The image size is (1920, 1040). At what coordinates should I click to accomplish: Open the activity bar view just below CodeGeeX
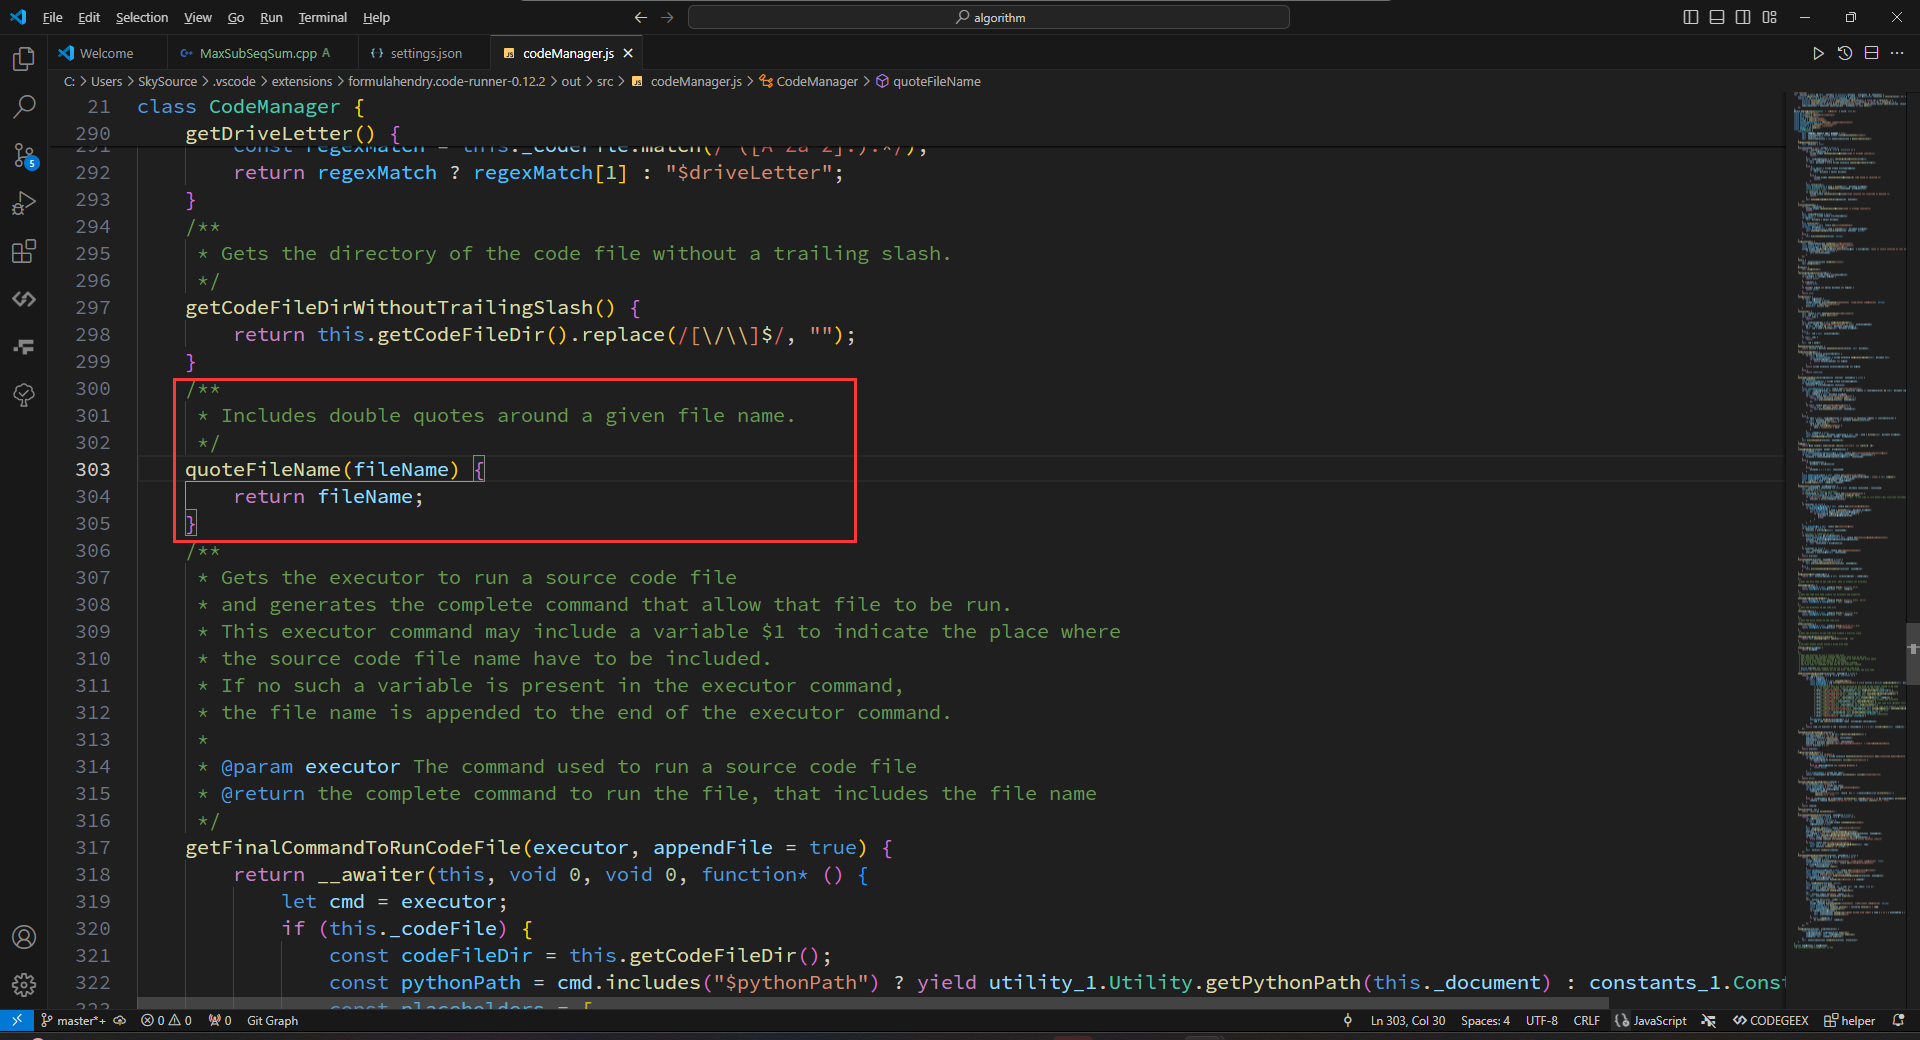(24, 347)
